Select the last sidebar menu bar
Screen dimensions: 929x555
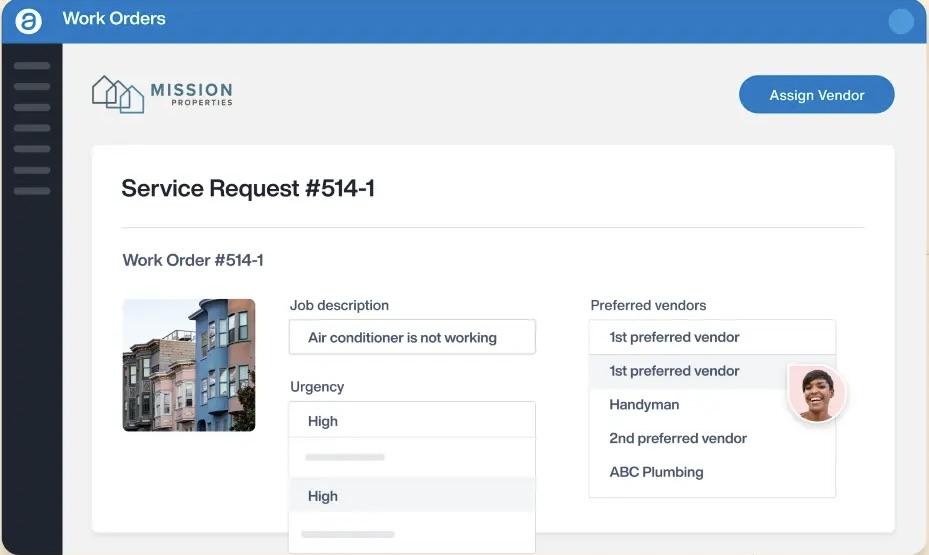(32, 190)
